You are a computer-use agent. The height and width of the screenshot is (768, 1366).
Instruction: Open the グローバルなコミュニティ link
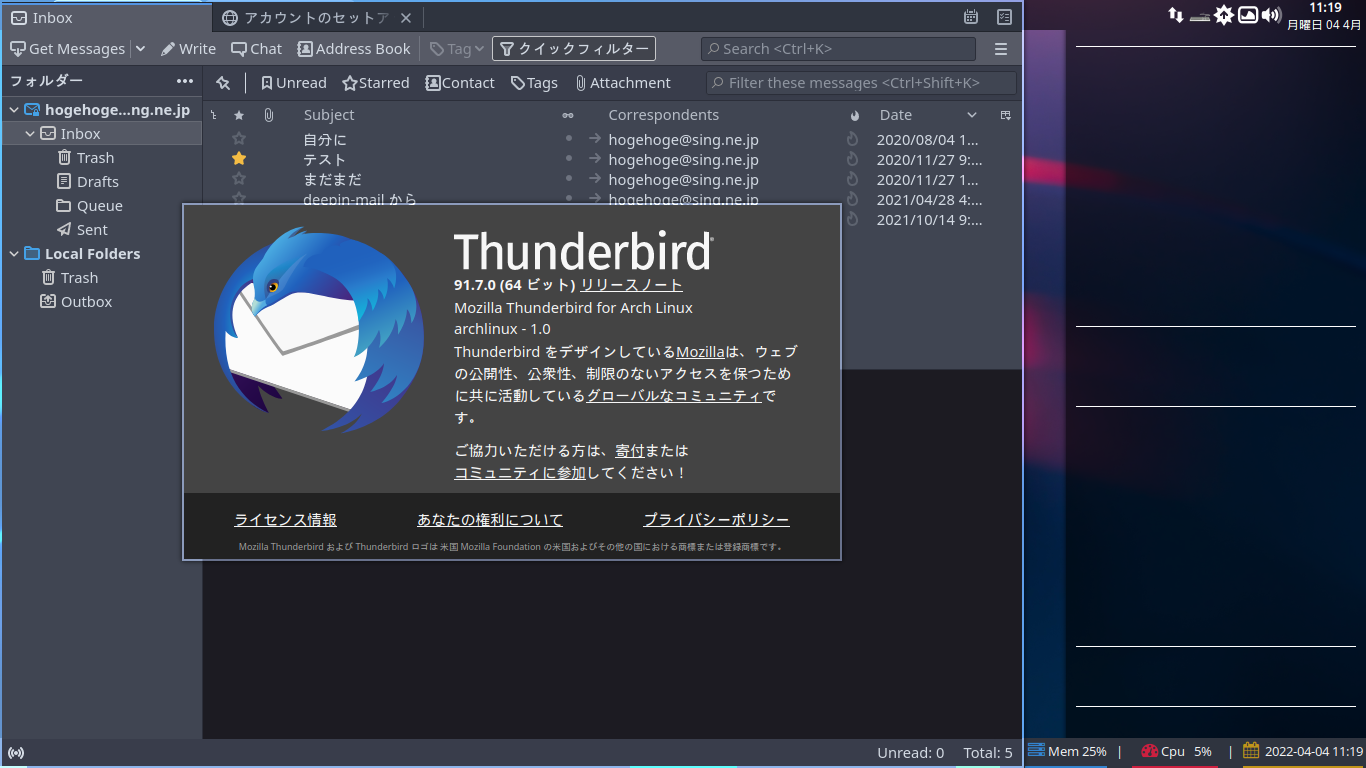pyautogui.click(x=674, y=395)
